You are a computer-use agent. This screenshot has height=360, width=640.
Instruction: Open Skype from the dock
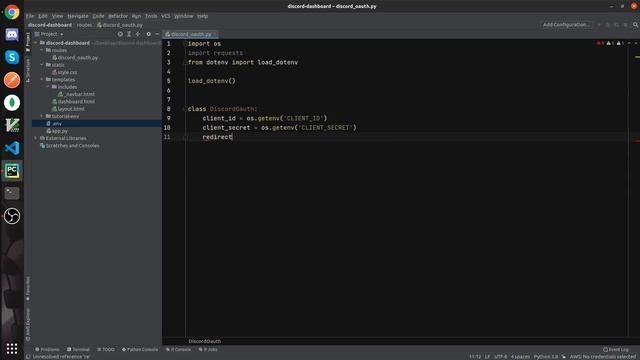[12, 58]
